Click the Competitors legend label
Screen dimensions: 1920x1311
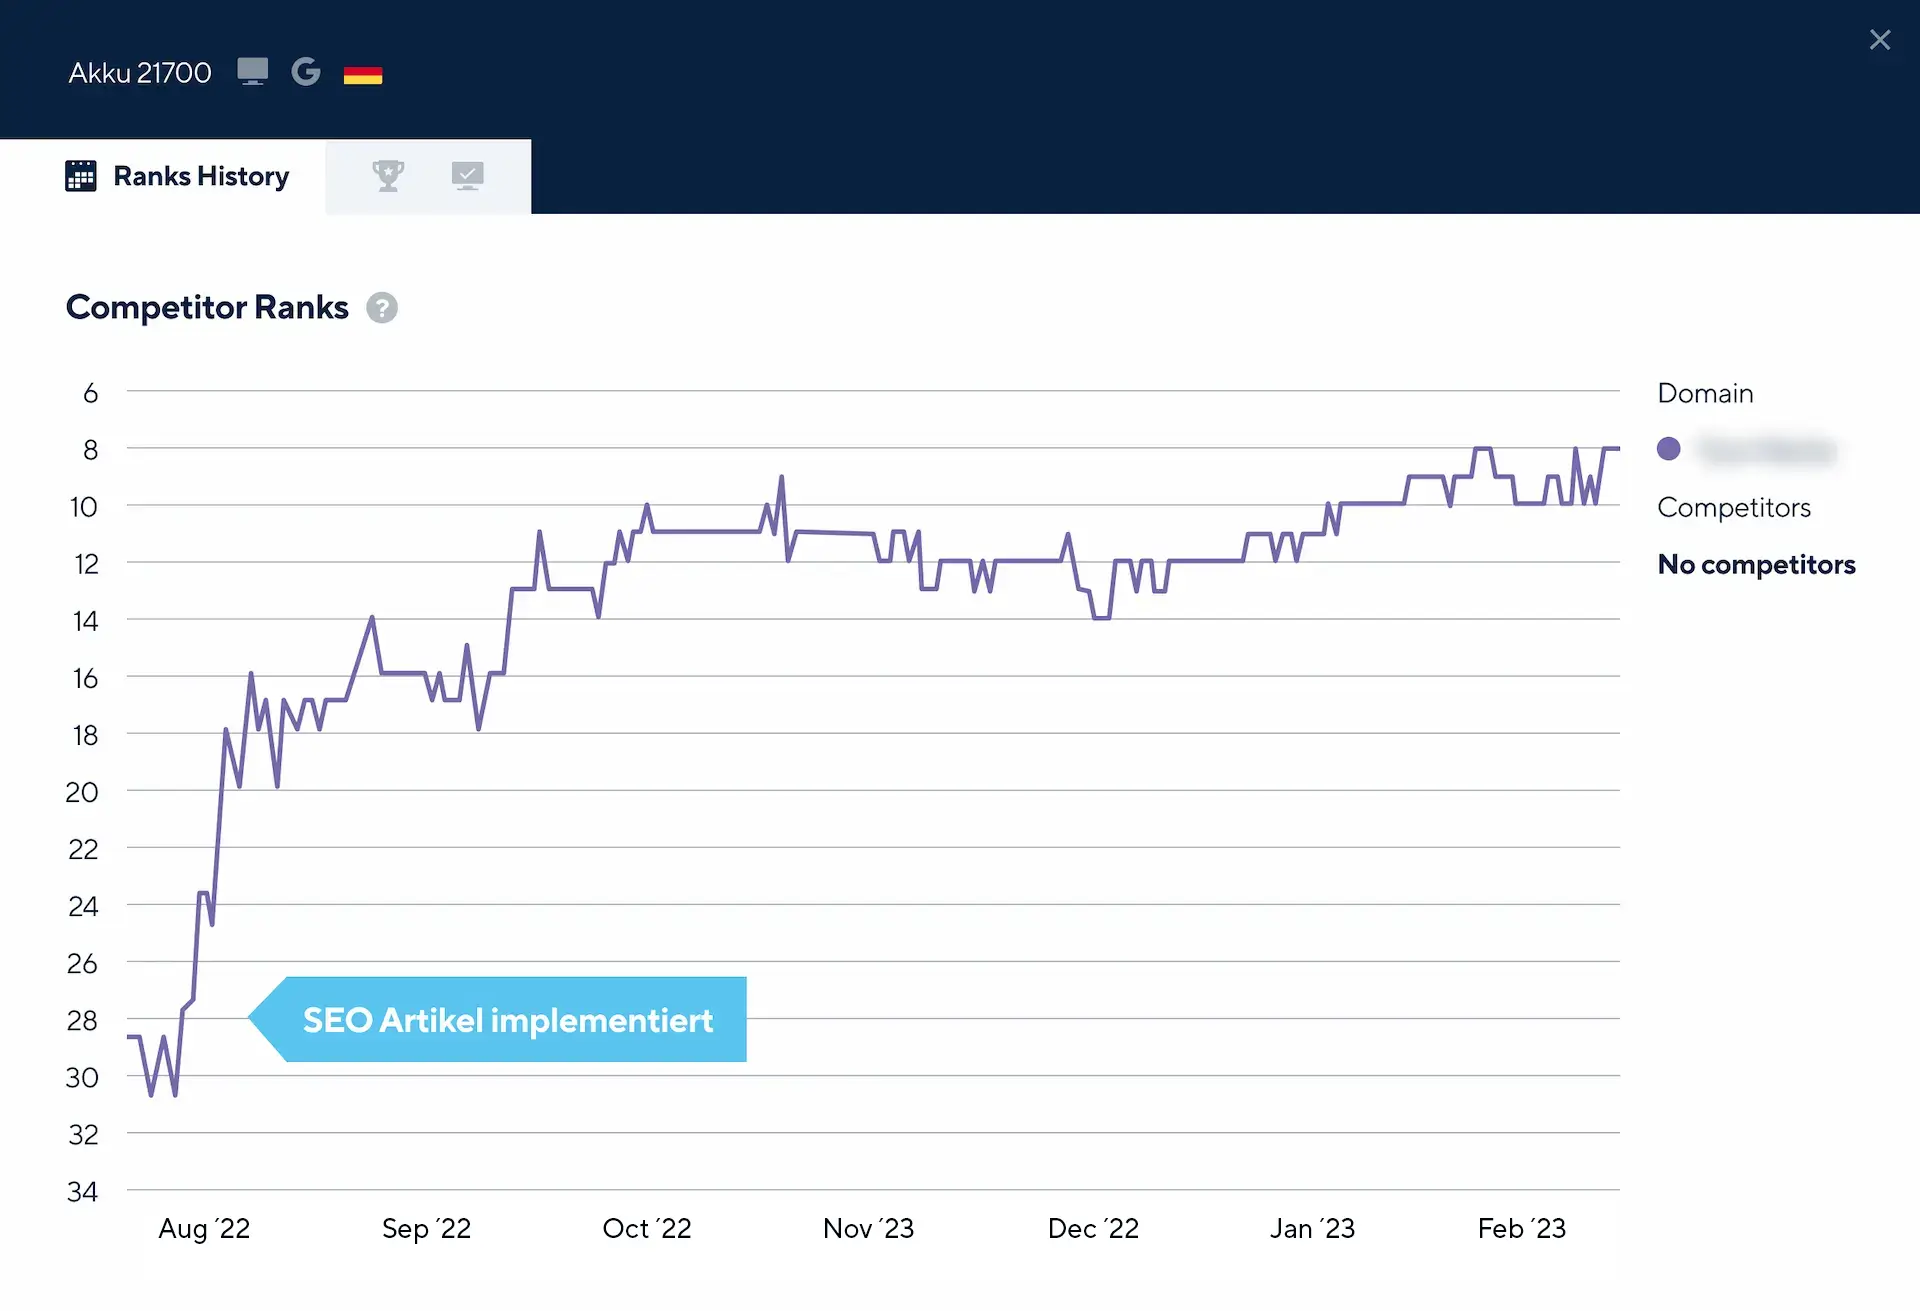pos(1734,508)
